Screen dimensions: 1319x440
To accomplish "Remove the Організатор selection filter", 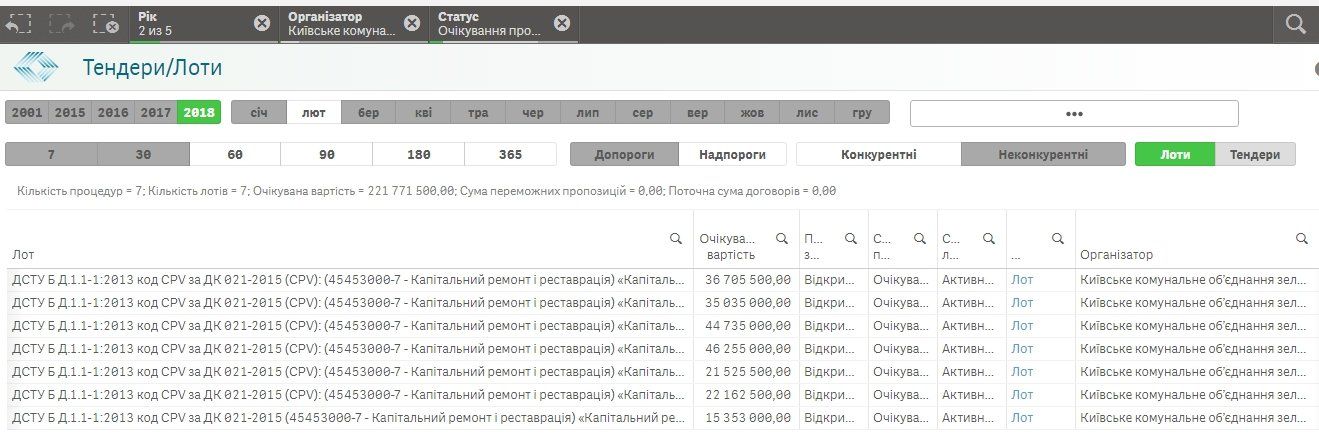I will [x=412, y=23].
